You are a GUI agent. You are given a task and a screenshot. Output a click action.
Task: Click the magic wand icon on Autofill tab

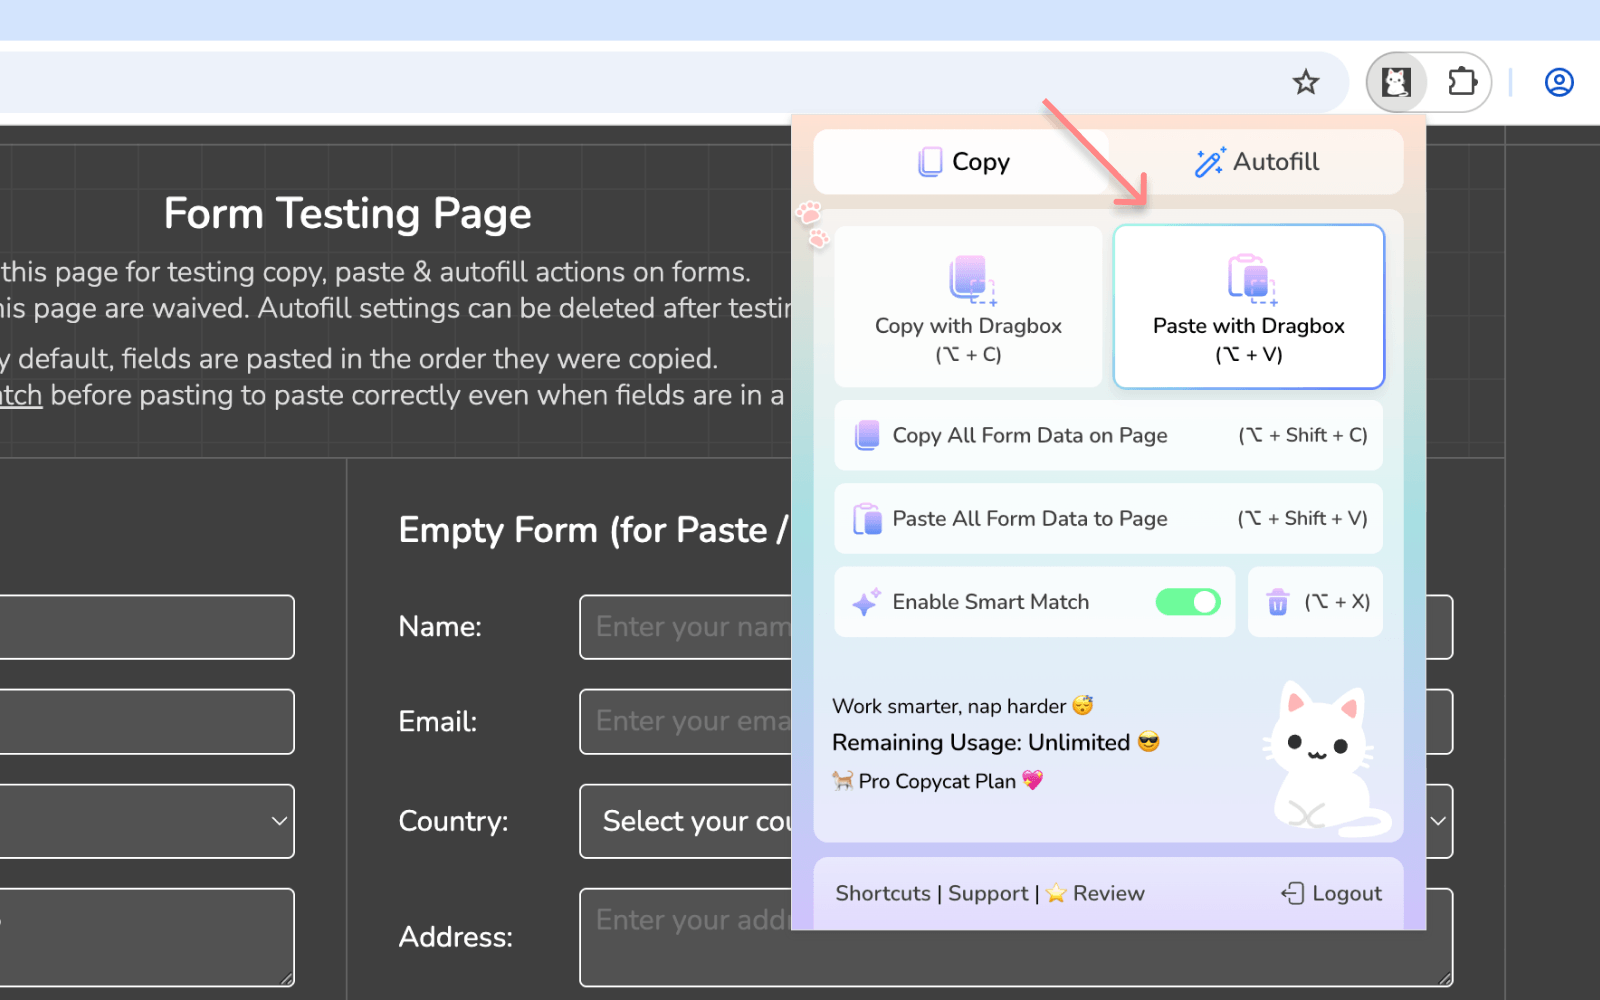point(1209,161)
